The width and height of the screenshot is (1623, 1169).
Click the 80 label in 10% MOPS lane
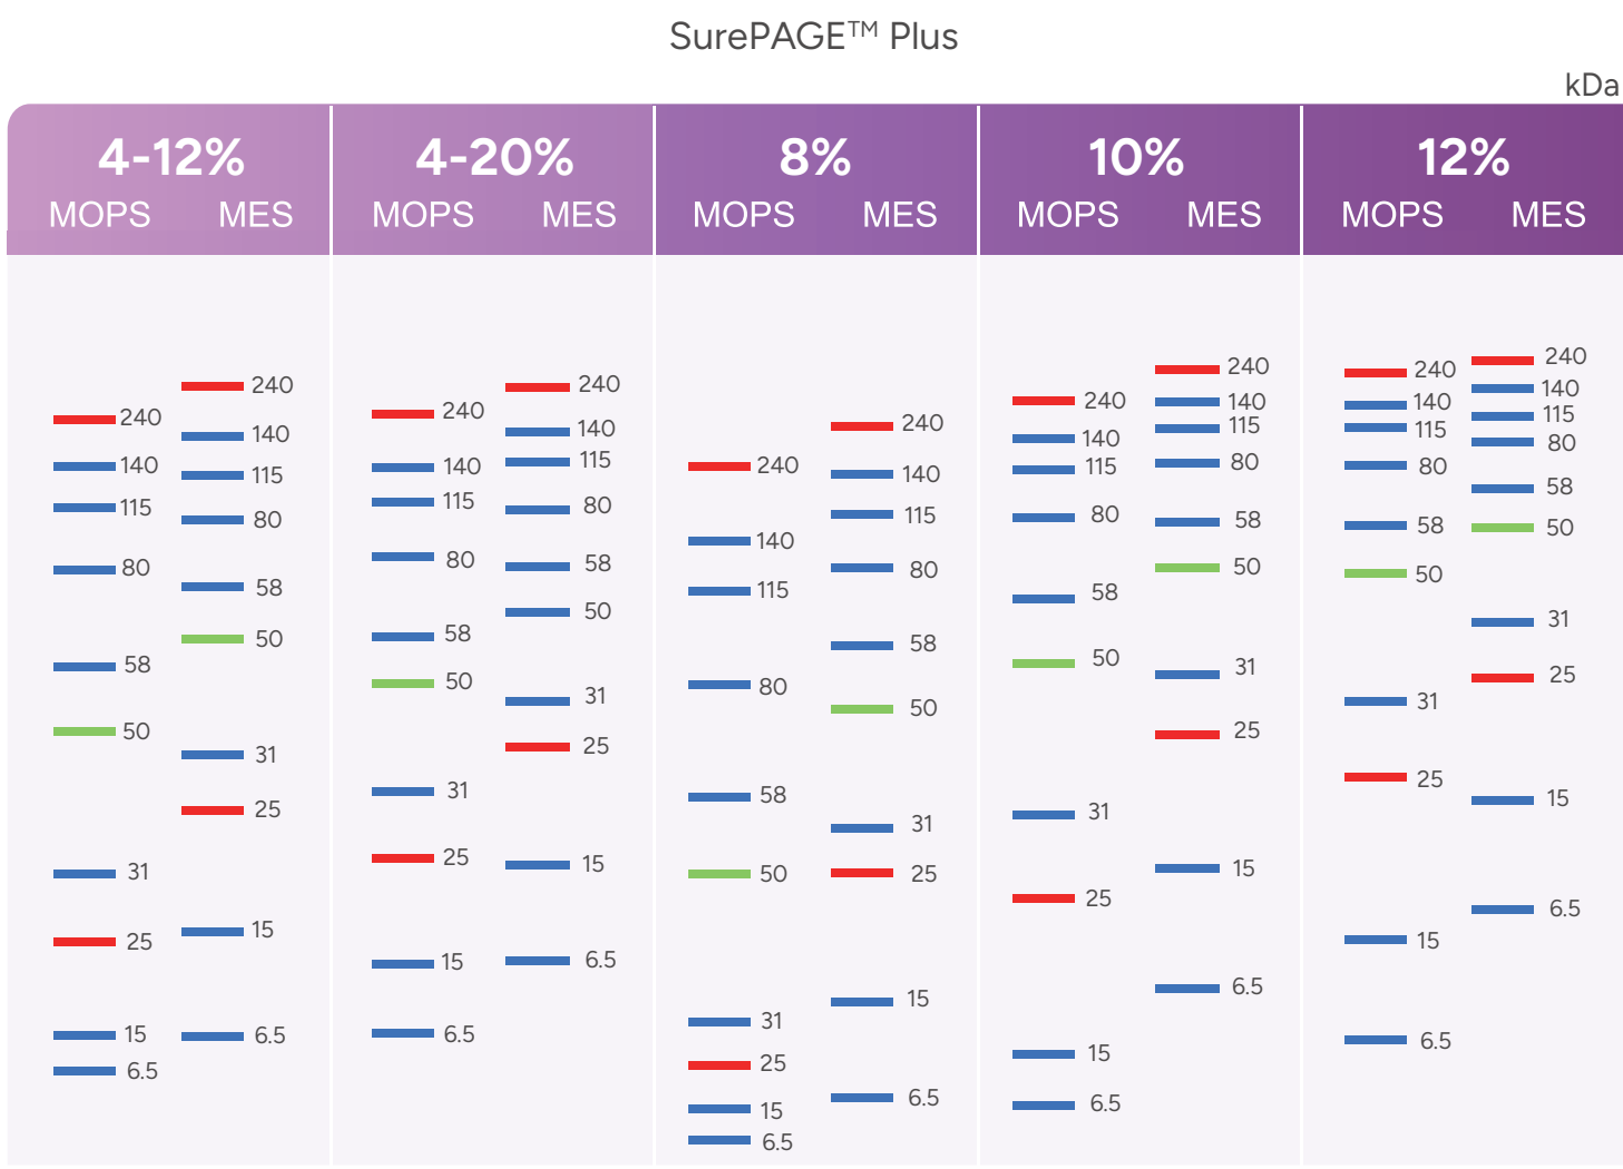click(x=1105, y=514)
